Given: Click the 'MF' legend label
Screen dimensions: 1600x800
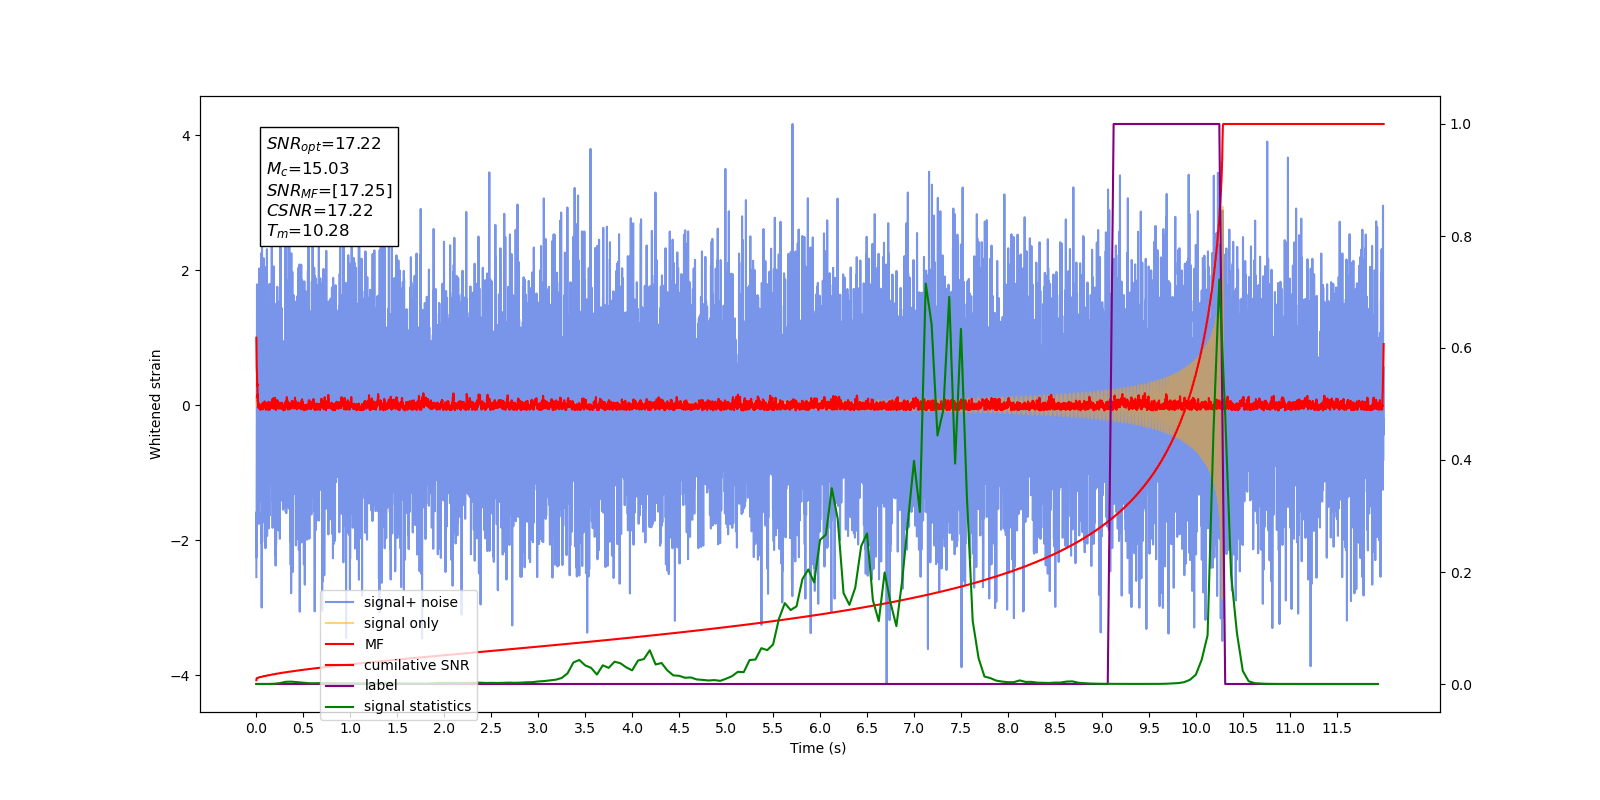Looking at the screenshot, I should coord(374,644).
